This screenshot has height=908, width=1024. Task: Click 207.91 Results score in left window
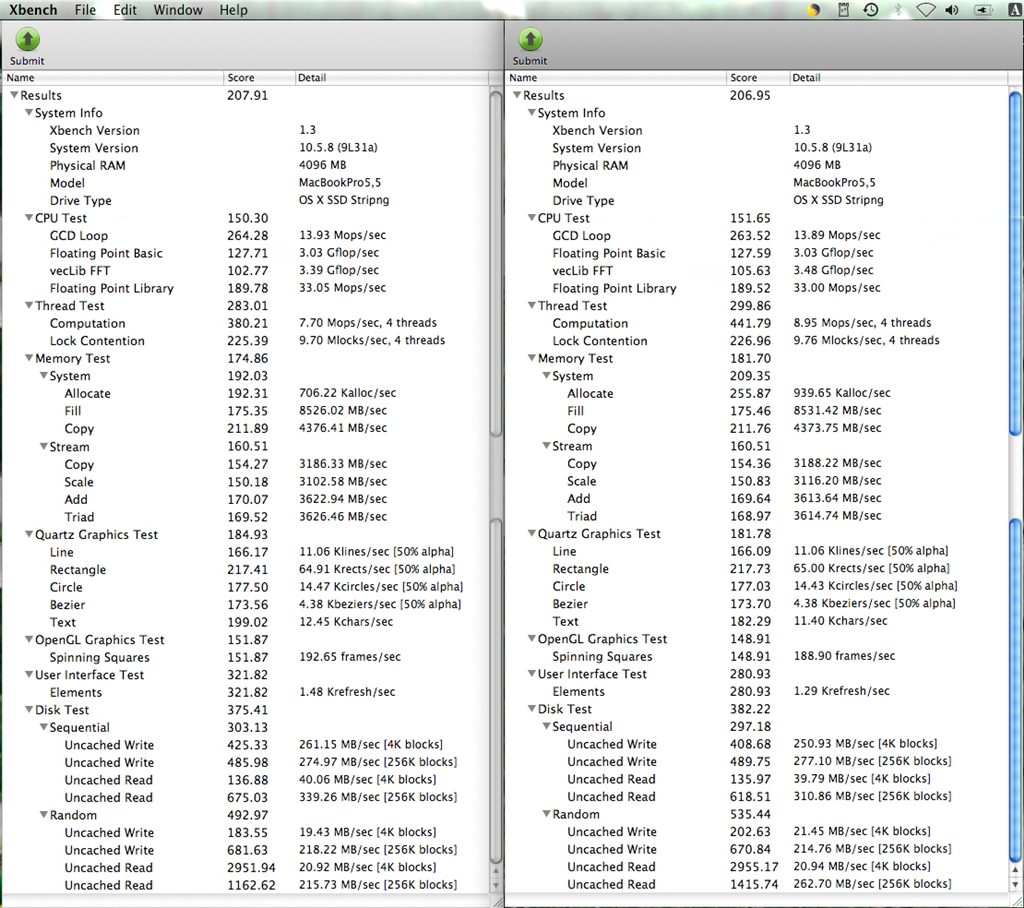(248, 95)
